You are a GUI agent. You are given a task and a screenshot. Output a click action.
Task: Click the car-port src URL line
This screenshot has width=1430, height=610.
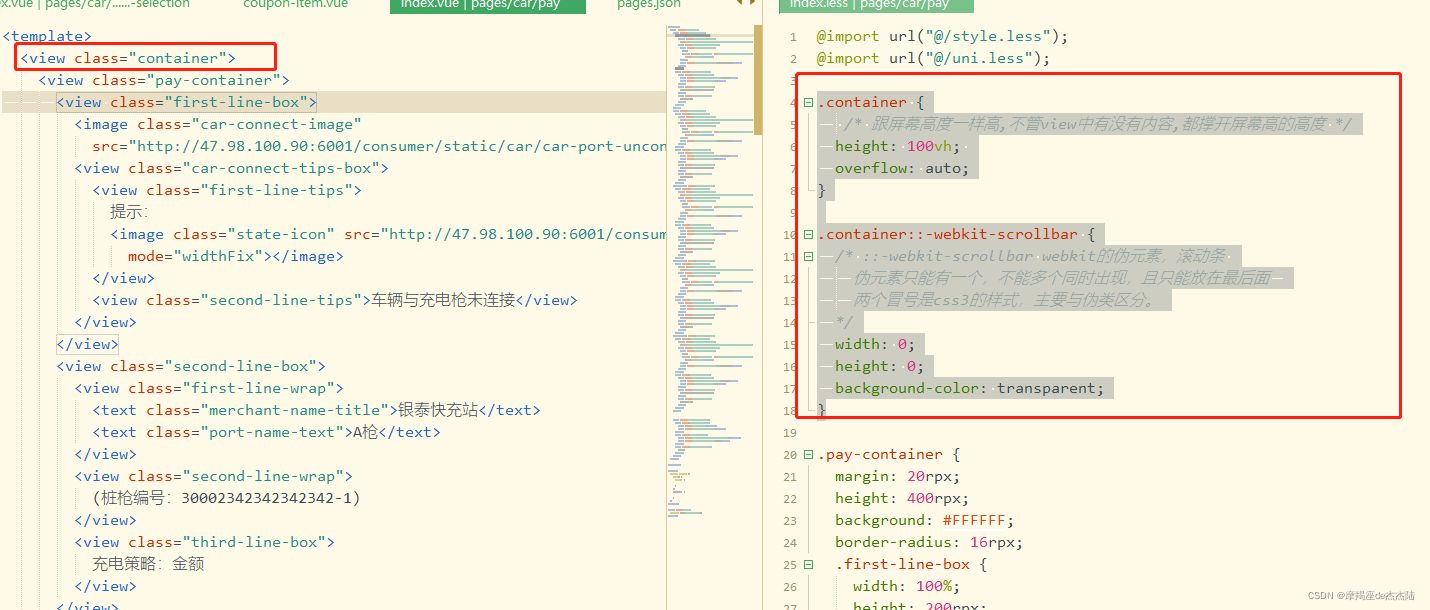379,146
